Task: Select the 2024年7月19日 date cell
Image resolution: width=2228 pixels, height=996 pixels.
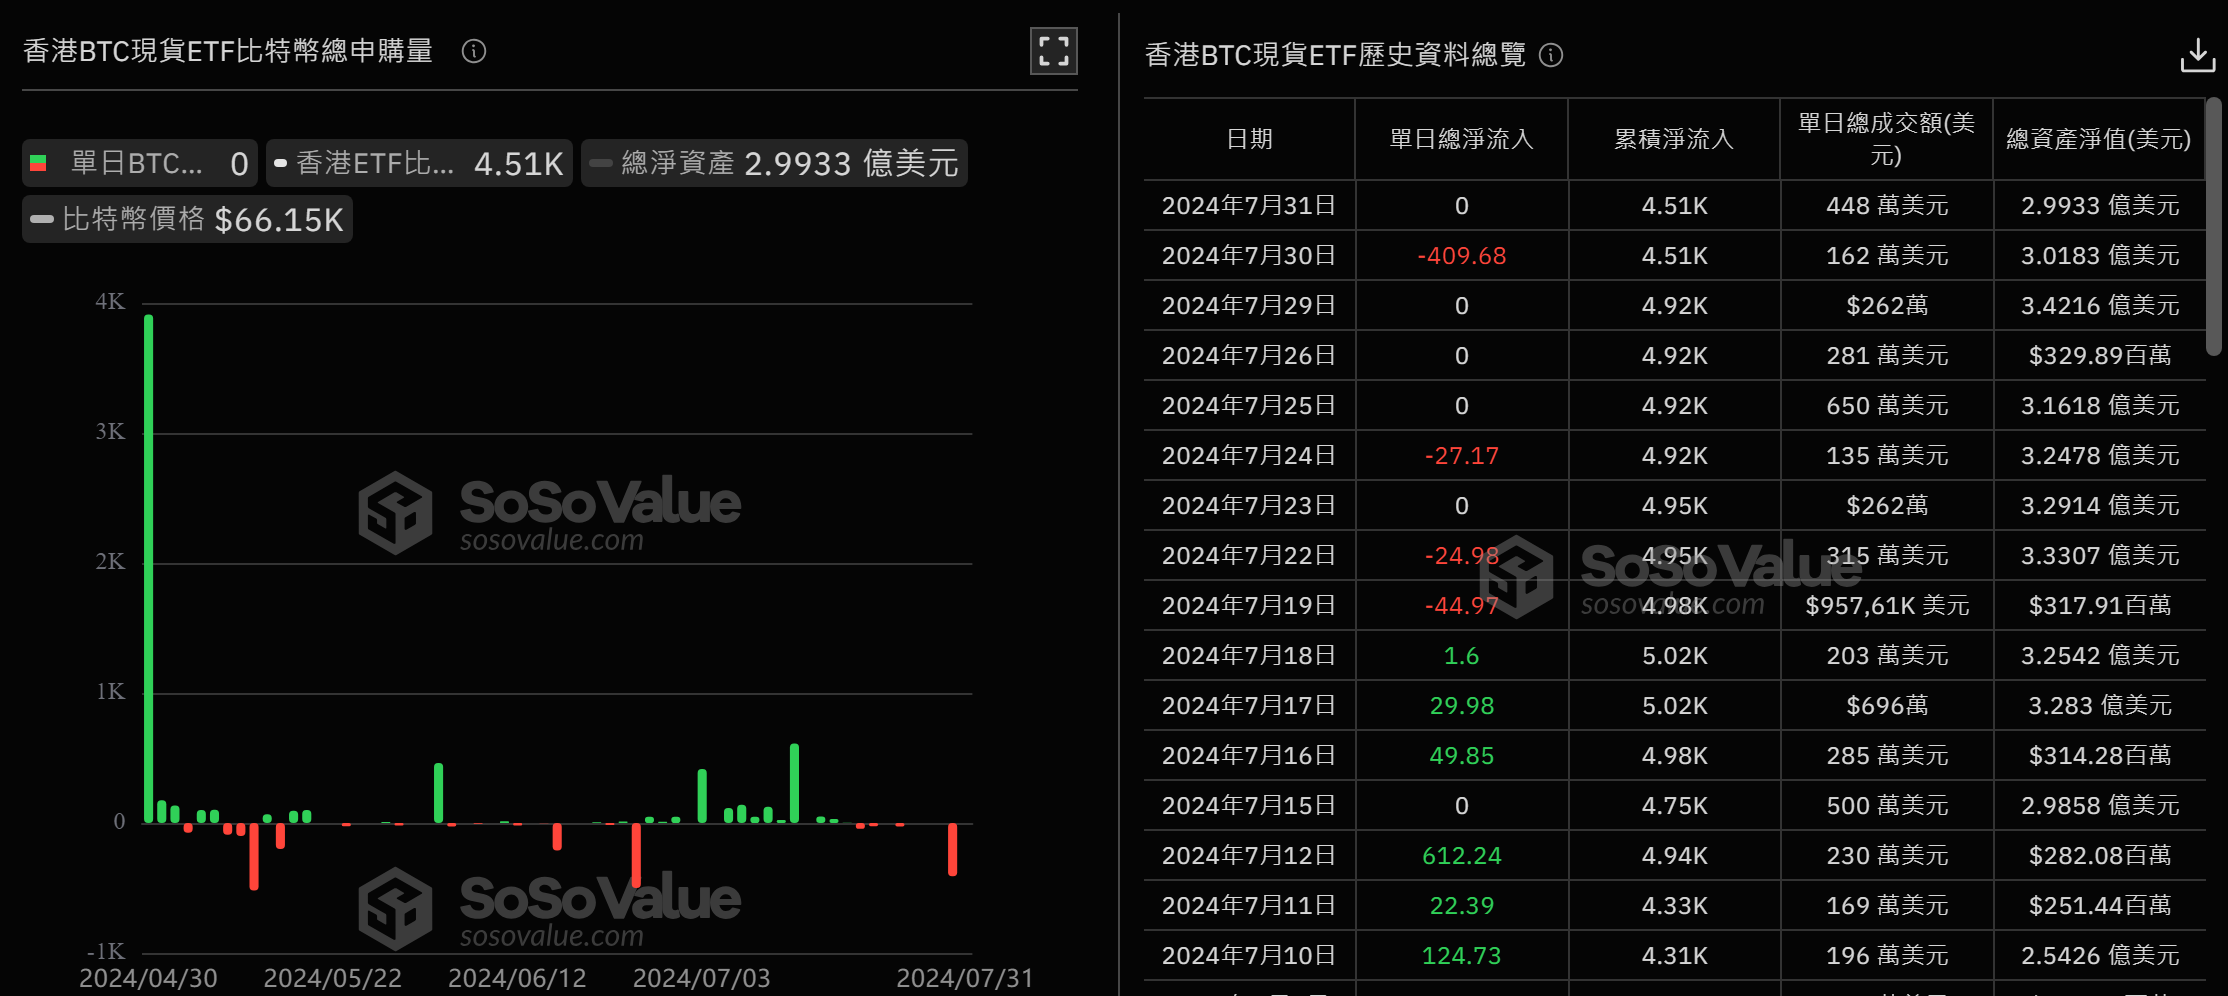Action: click(1249, 605)
